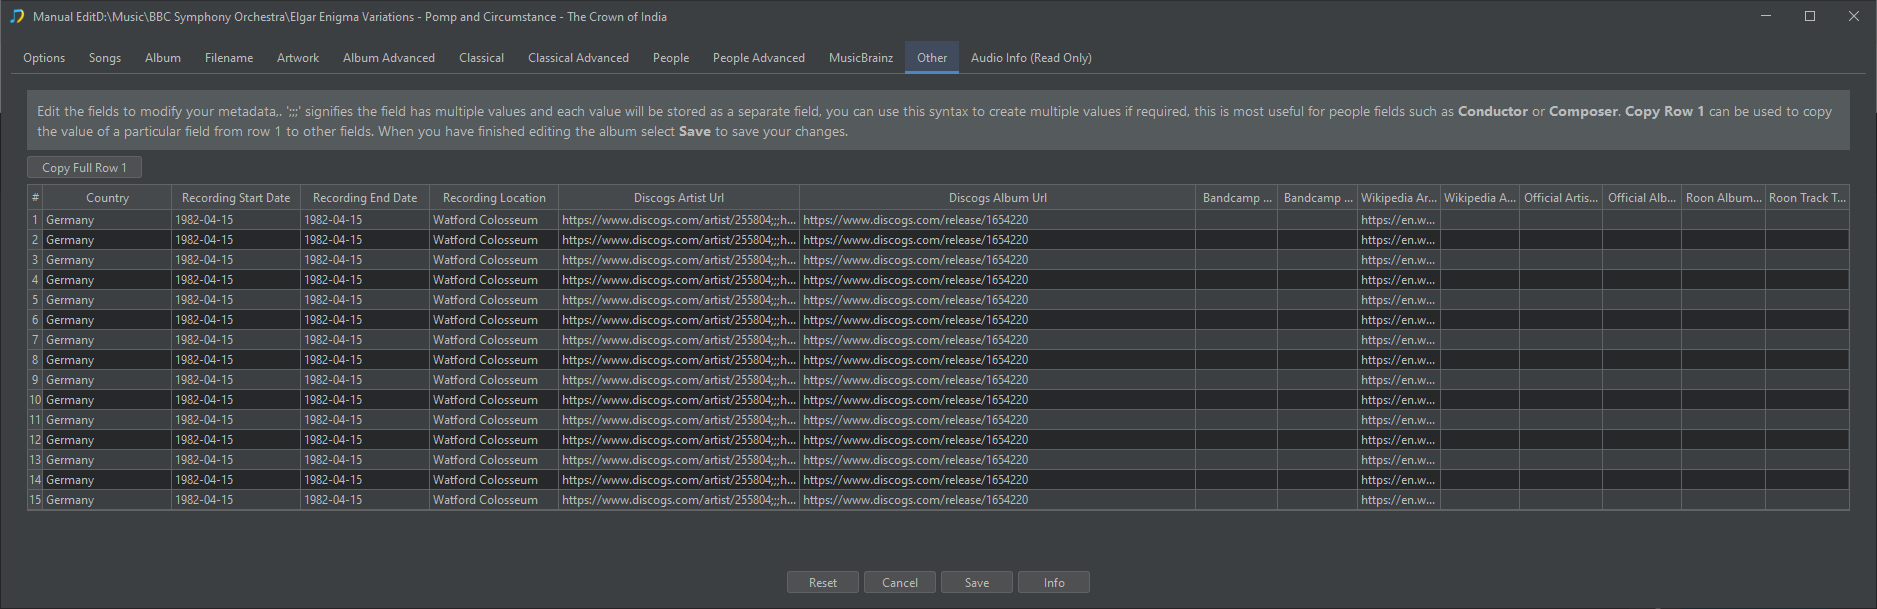Select empty Official Artist cell in row 1

coord(1561,220)
